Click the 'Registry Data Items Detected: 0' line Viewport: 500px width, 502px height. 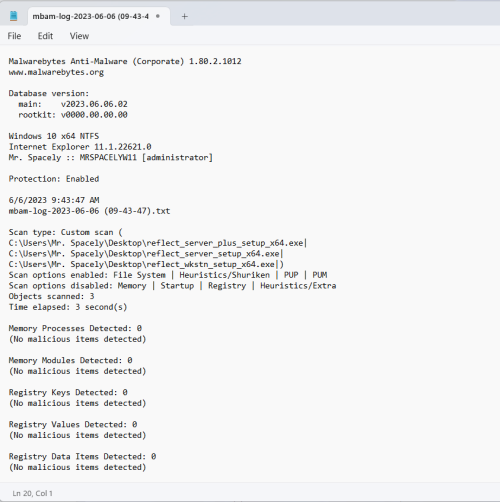tap(82, 456)
